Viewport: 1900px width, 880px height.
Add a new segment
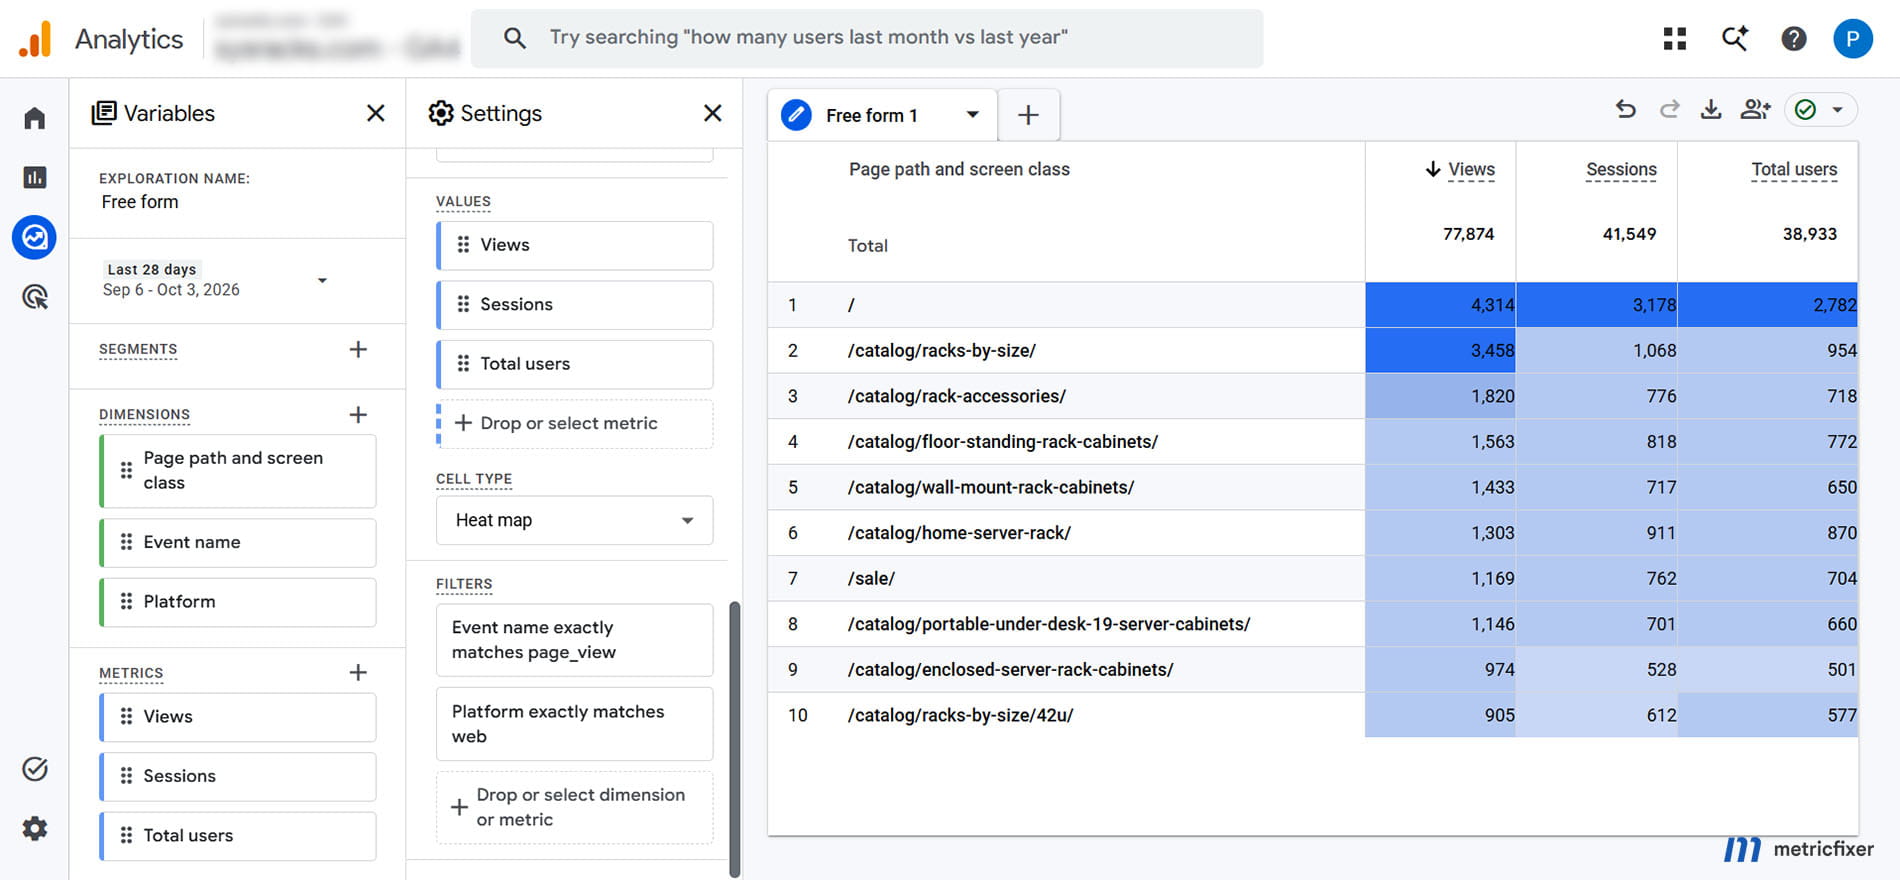358,349
